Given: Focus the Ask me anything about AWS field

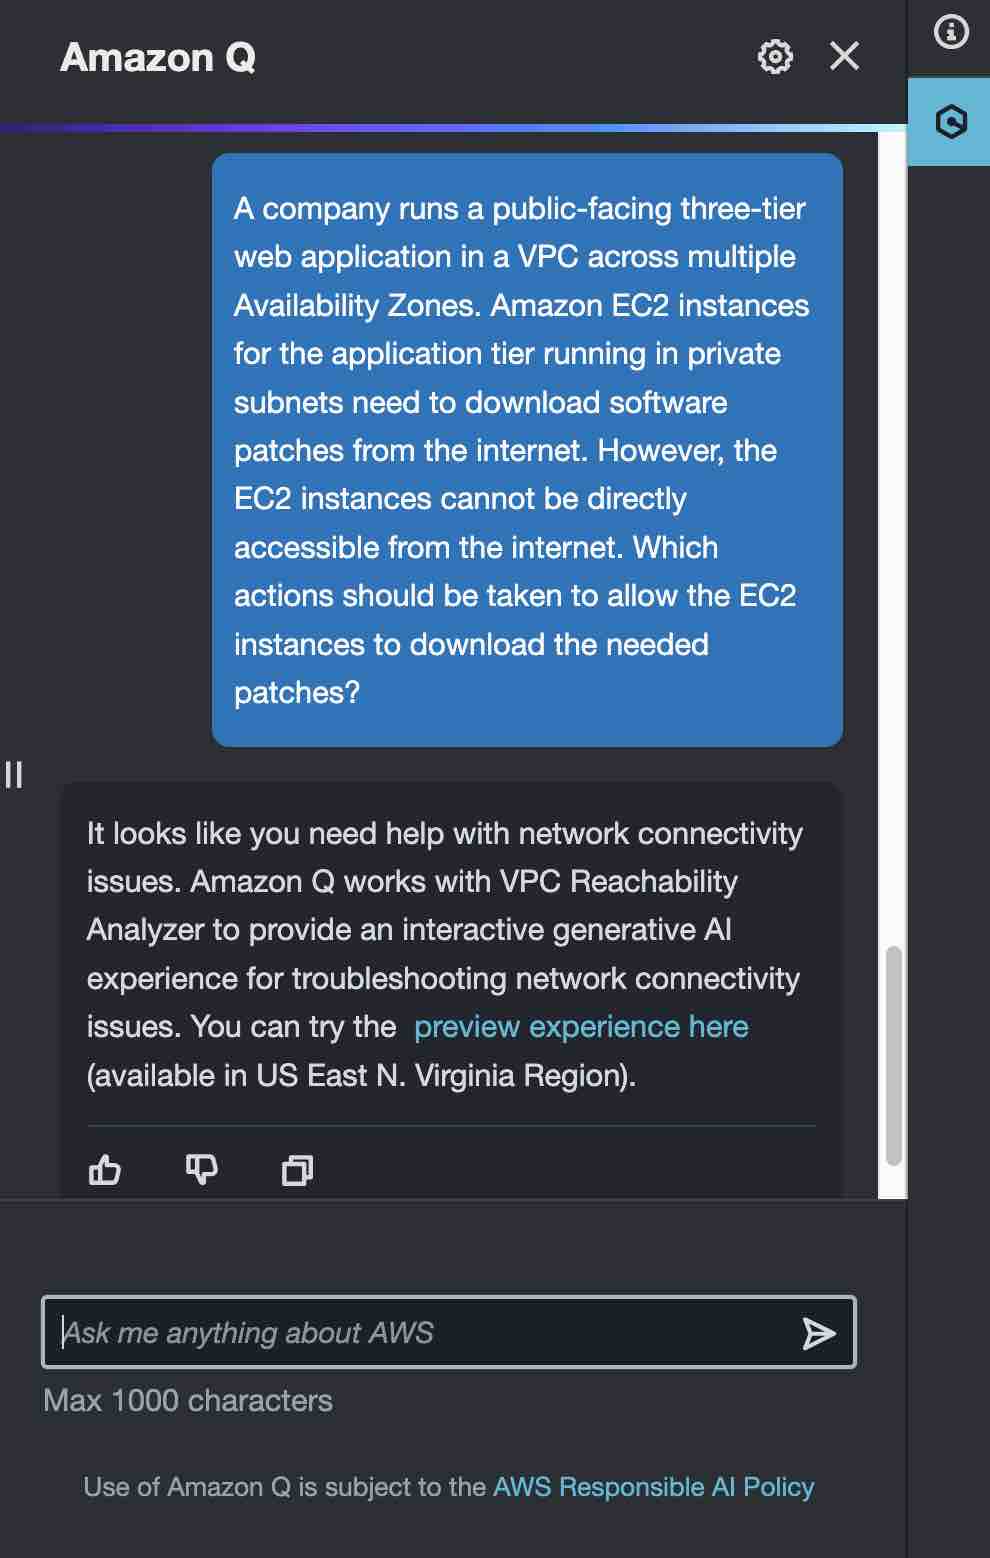Looking at the screenshot, I should 448,1332.
